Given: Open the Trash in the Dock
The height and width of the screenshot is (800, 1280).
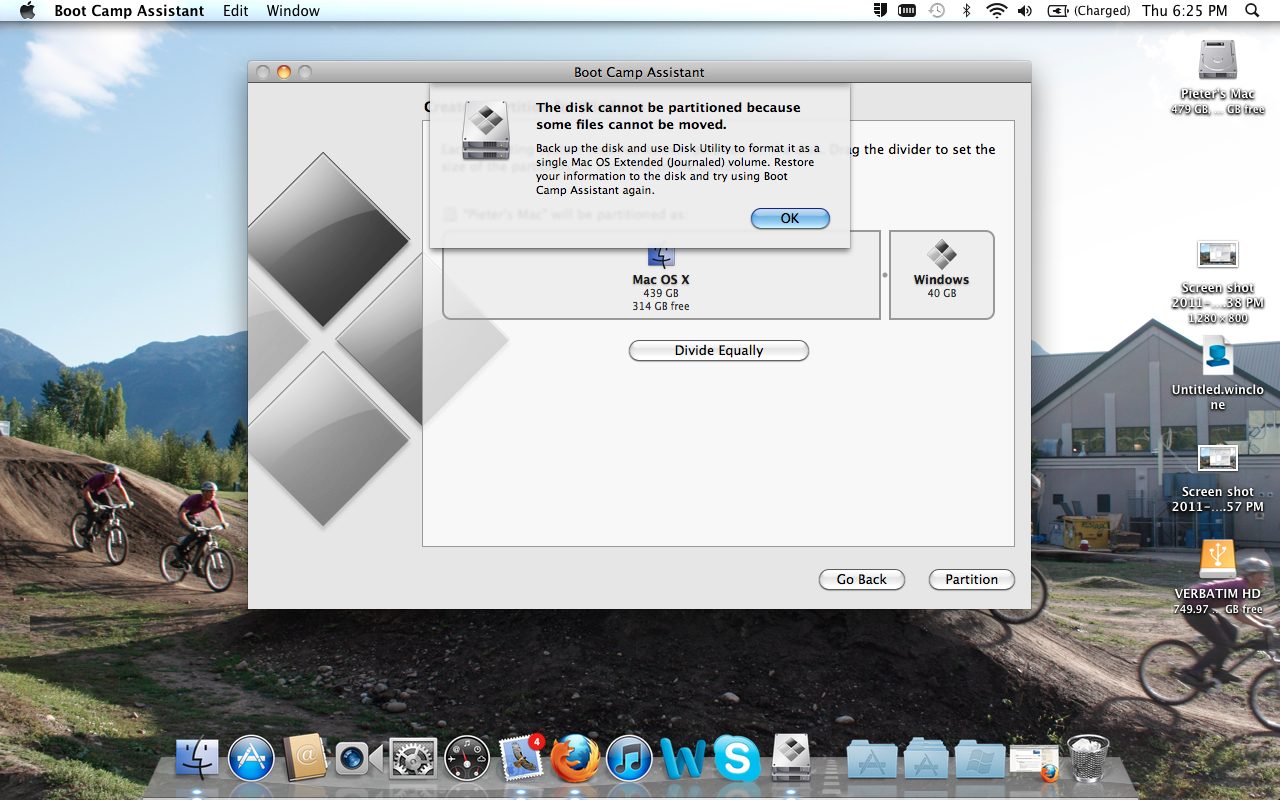Looking at the screenshot, I should point(1088,758).
